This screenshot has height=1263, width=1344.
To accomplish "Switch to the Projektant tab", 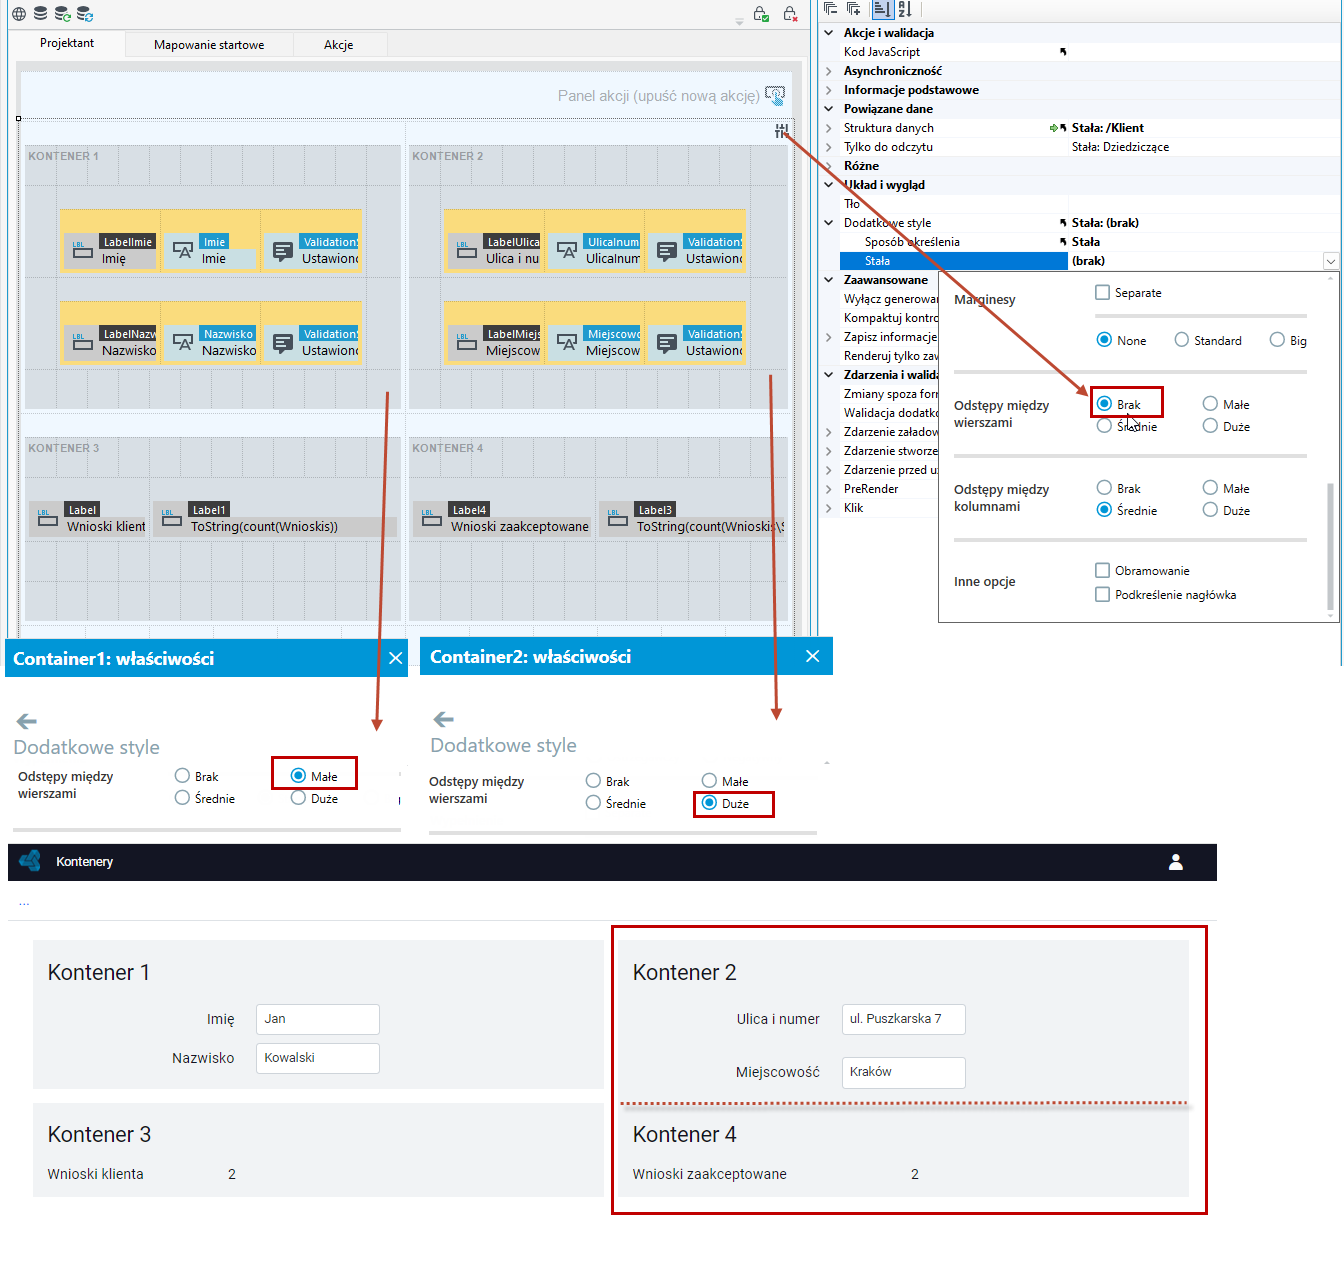I will coord(67,44).
